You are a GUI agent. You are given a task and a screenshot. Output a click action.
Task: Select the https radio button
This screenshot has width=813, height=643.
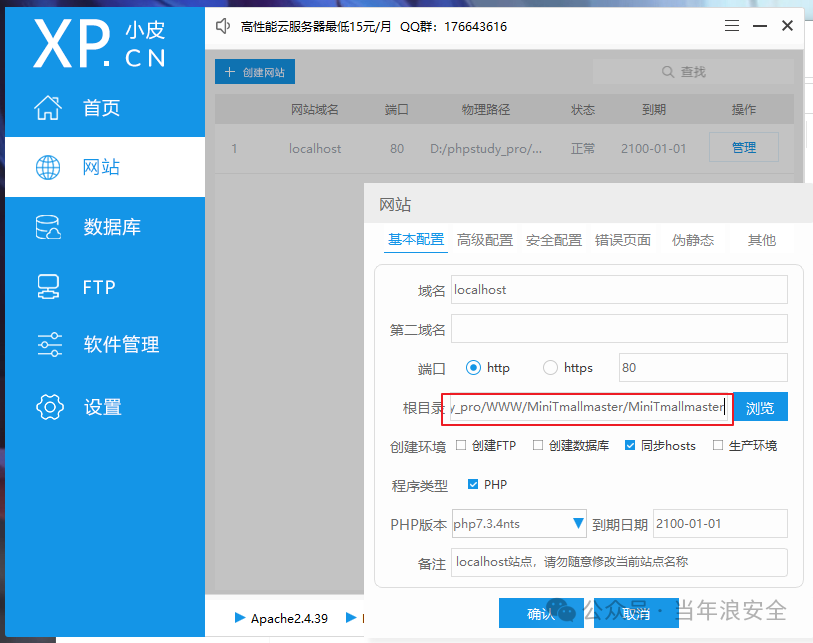click(x=550, y=368)
